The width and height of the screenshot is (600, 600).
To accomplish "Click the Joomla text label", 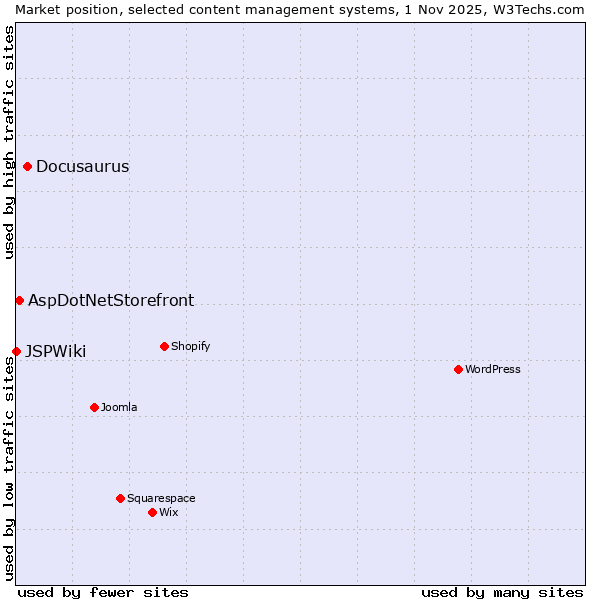I will click(x=119, y=407).
